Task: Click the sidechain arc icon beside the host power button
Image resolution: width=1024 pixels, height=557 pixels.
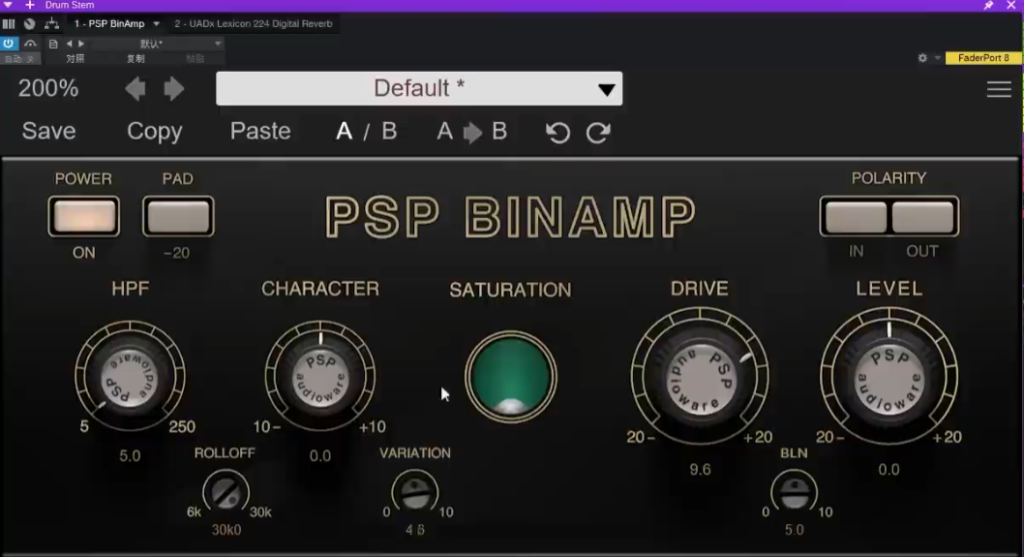Action: point(30,44)
